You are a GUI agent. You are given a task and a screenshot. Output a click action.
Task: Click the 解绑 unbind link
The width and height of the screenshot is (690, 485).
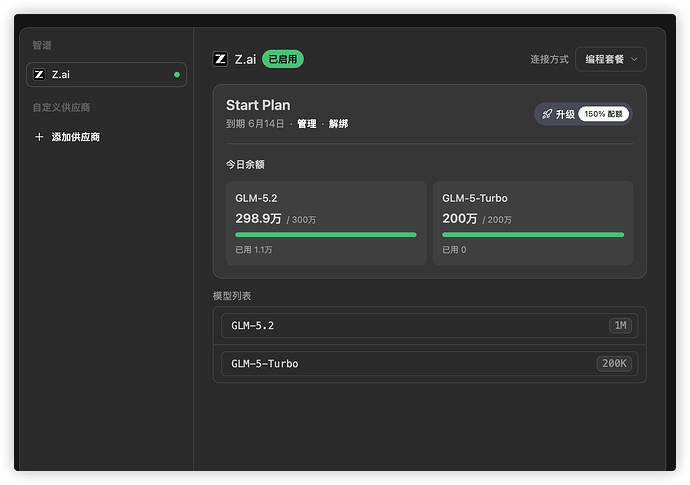[338, 124]
